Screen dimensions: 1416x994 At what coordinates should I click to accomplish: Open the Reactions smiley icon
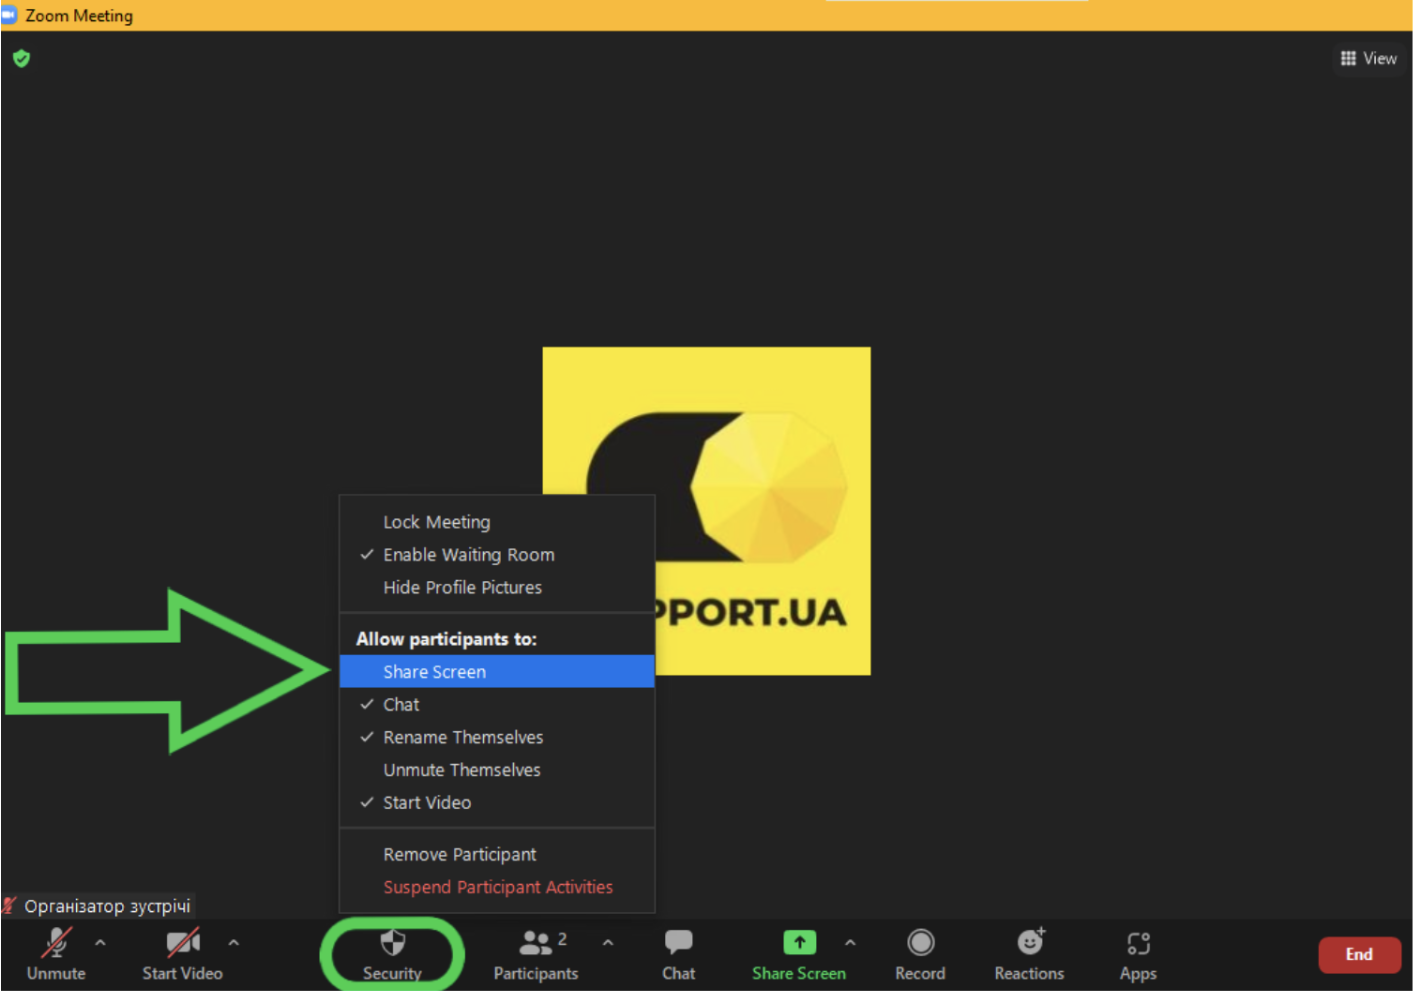click(1030, 942)
